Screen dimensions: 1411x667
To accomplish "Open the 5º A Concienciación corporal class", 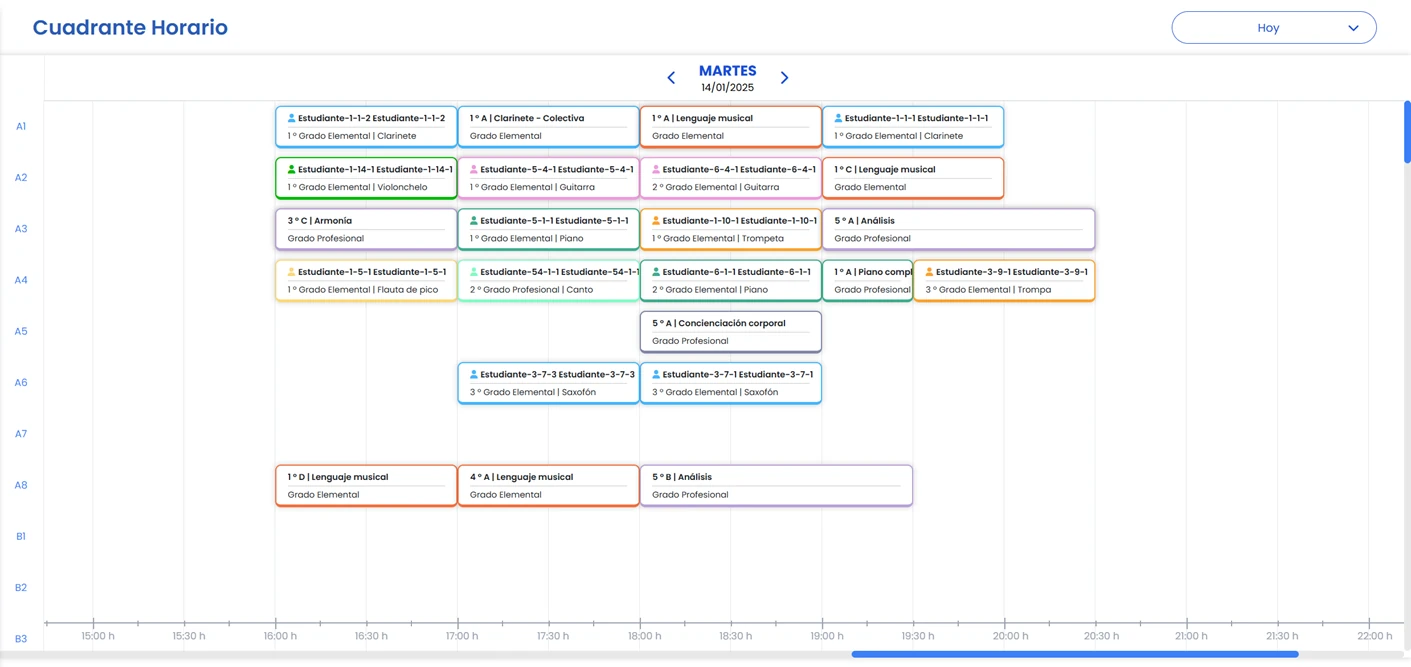I will point(730,332).
